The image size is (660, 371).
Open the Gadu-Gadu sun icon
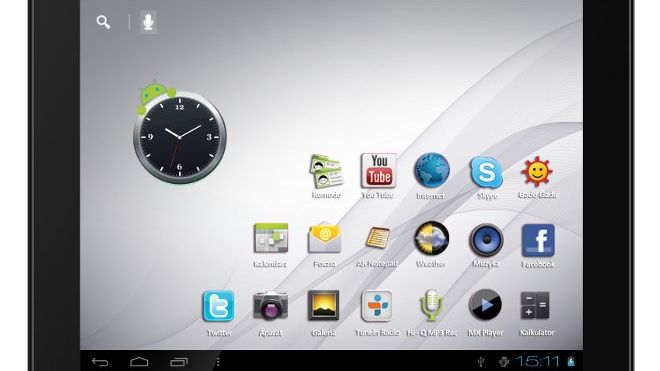point(537,171)
